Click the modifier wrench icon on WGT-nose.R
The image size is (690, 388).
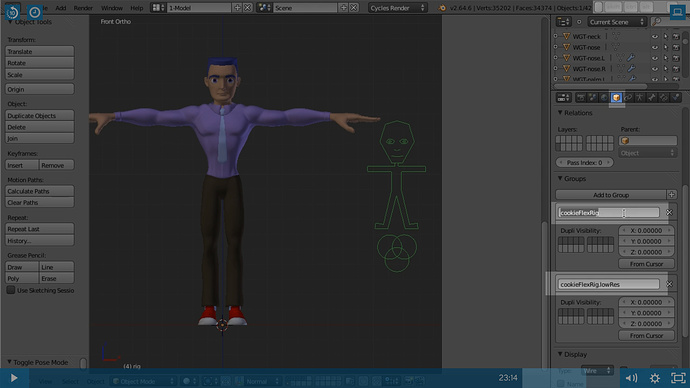point(631,69)
